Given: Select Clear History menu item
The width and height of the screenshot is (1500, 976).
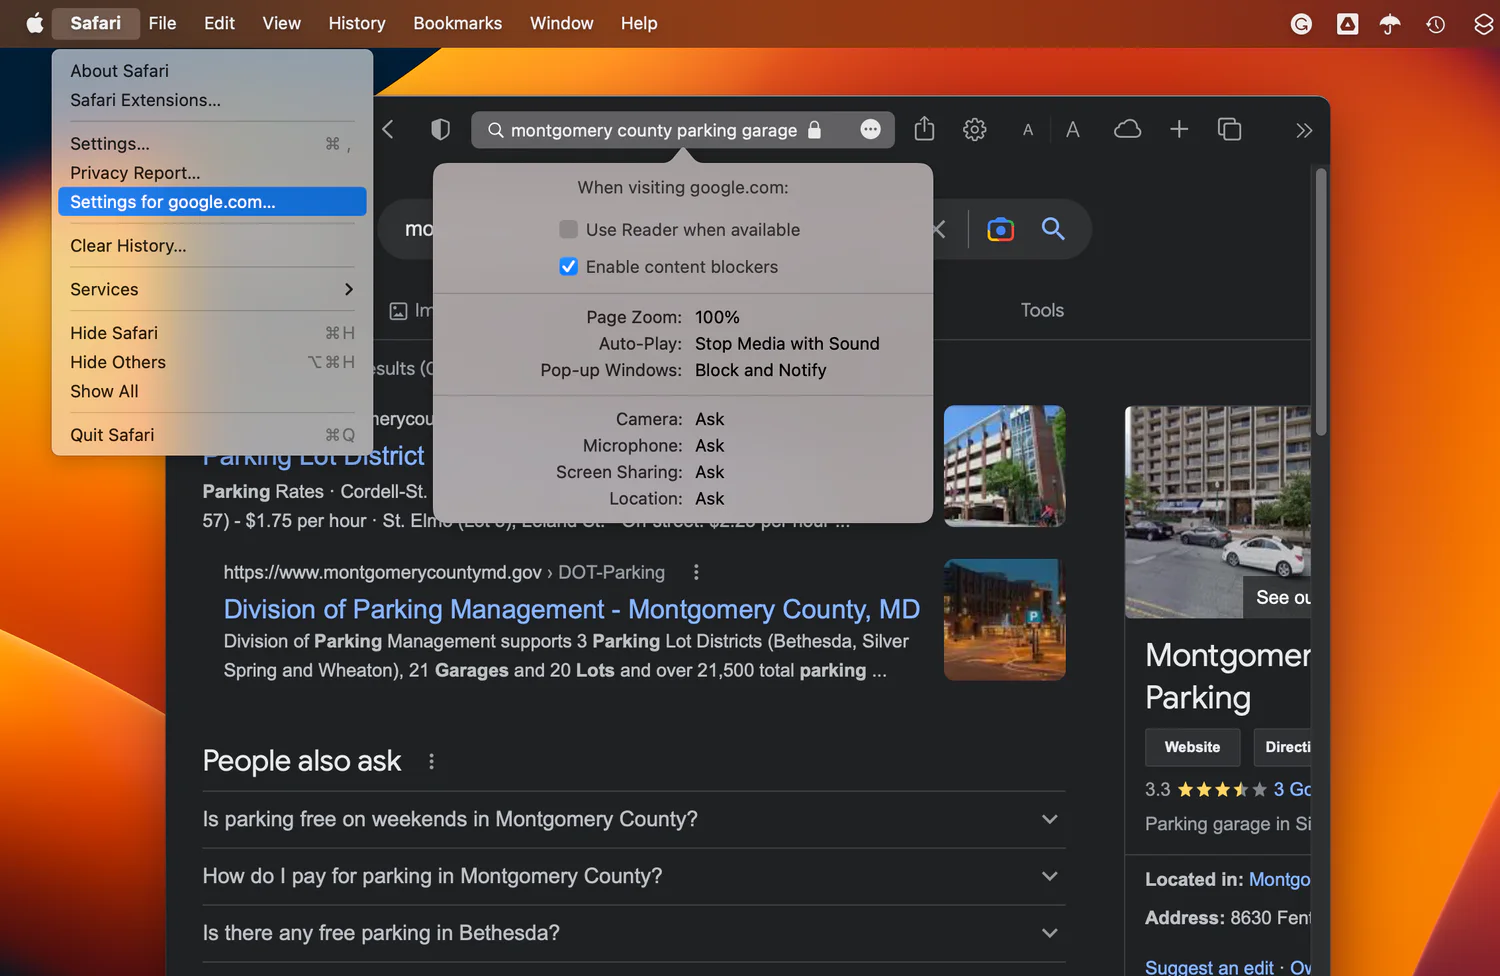Looking at the screenshot, I should pos(212,246).
